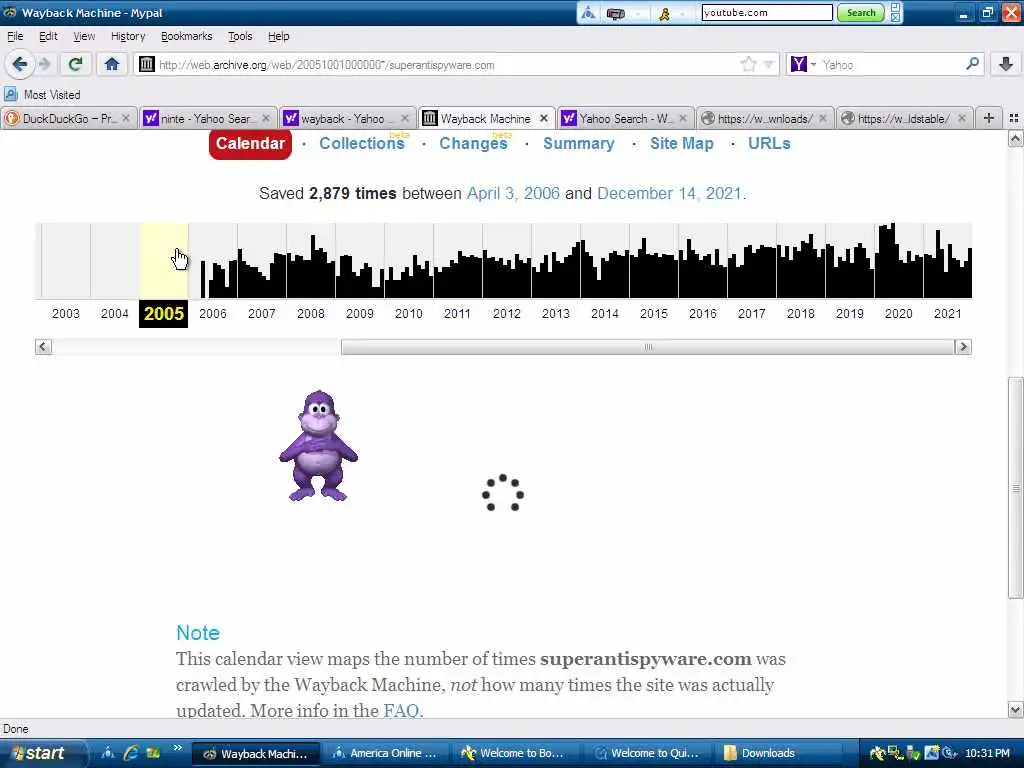Select the Calendar view button

pyautogui.click(x=250, y=144)
